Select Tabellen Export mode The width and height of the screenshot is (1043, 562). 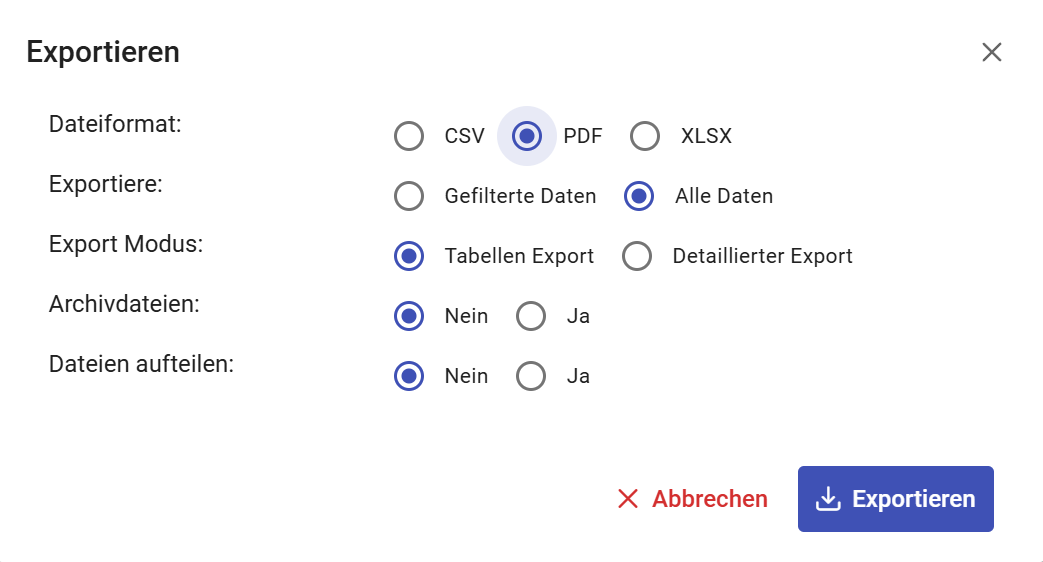409,256
